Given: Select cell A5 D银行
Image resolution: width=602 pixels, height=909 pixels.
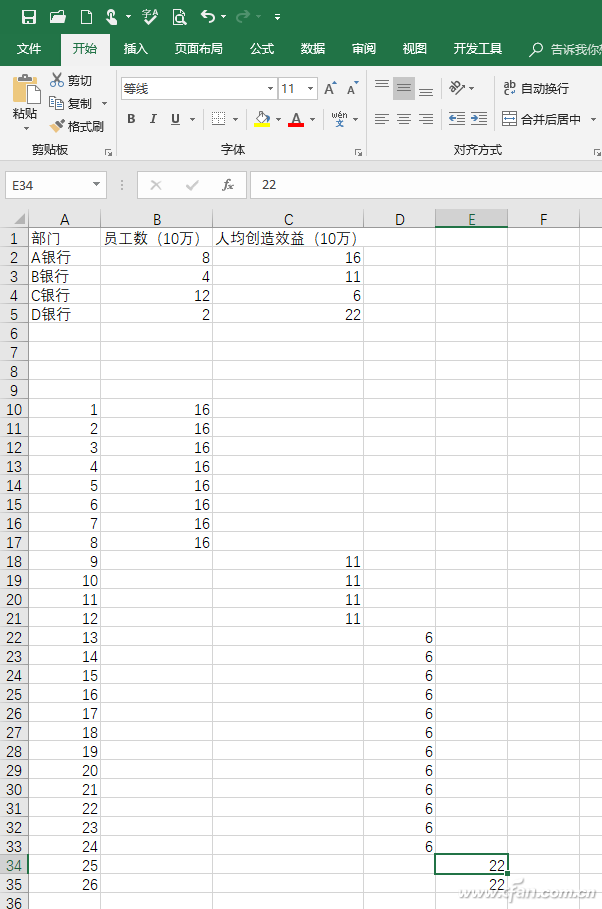Looking at the screenshot, I should (x=64, y=314).
